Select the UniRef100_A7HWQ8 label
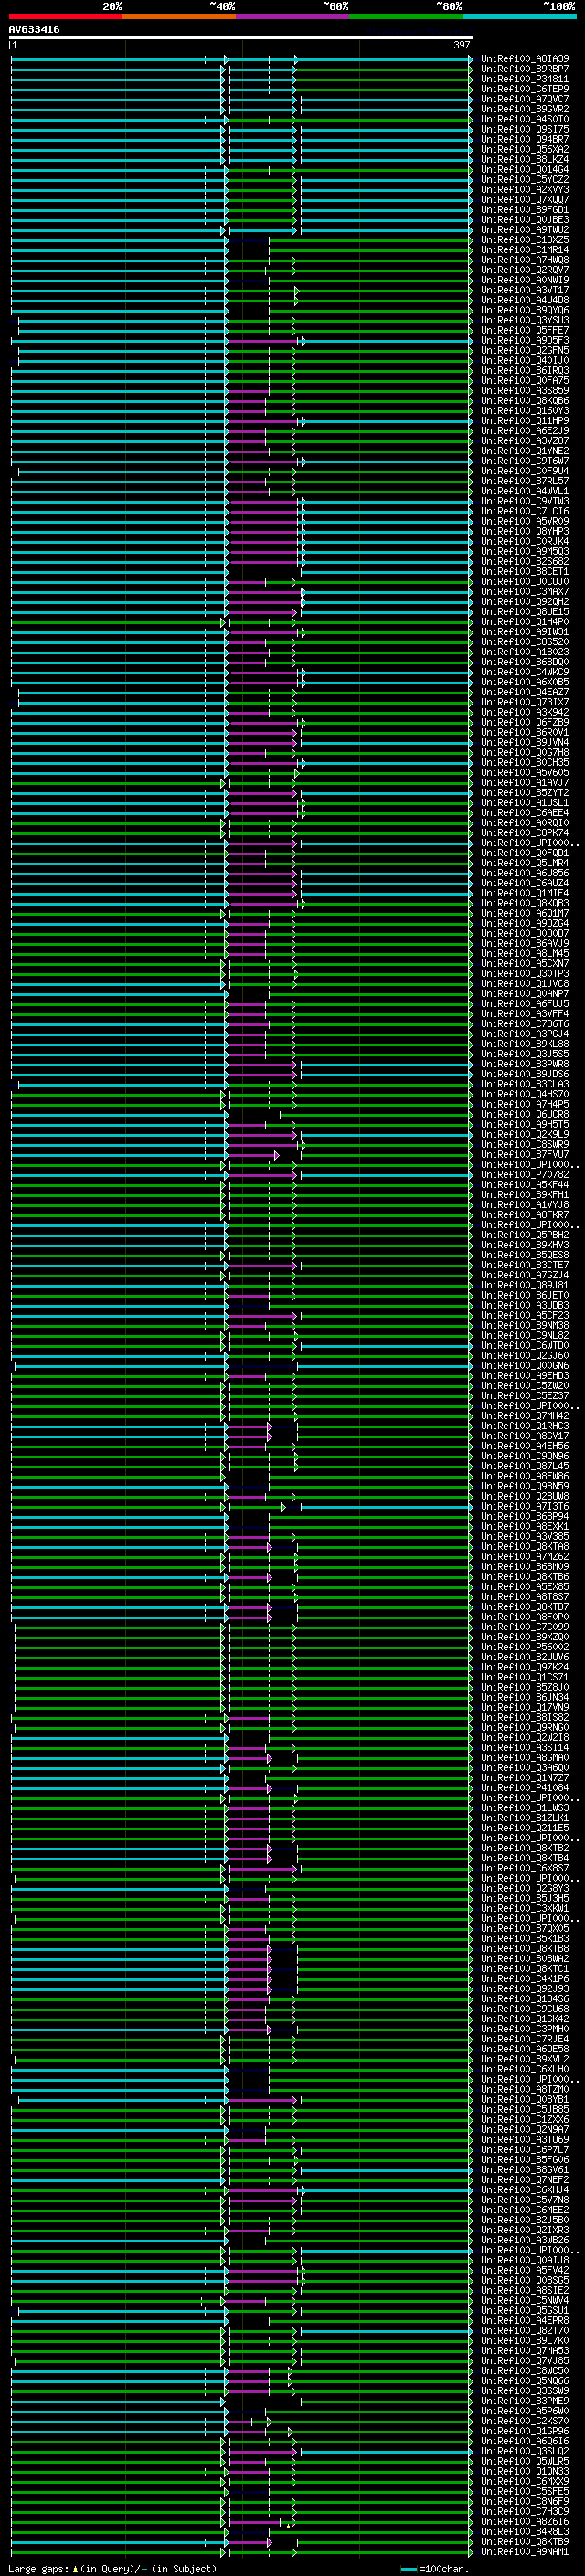 [525, 260]
